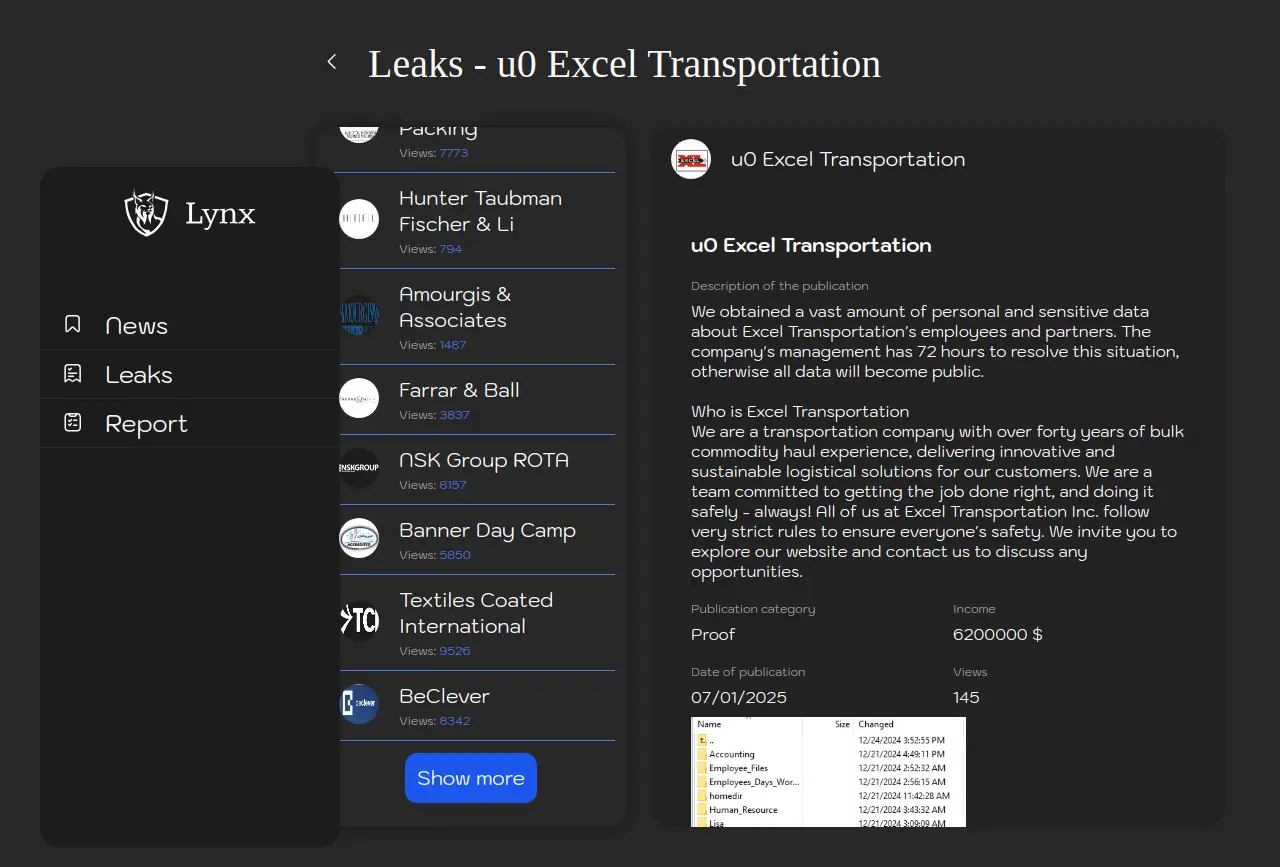
Task: Click the Amourgis & Associates logo
Action: tap(359, 315)
